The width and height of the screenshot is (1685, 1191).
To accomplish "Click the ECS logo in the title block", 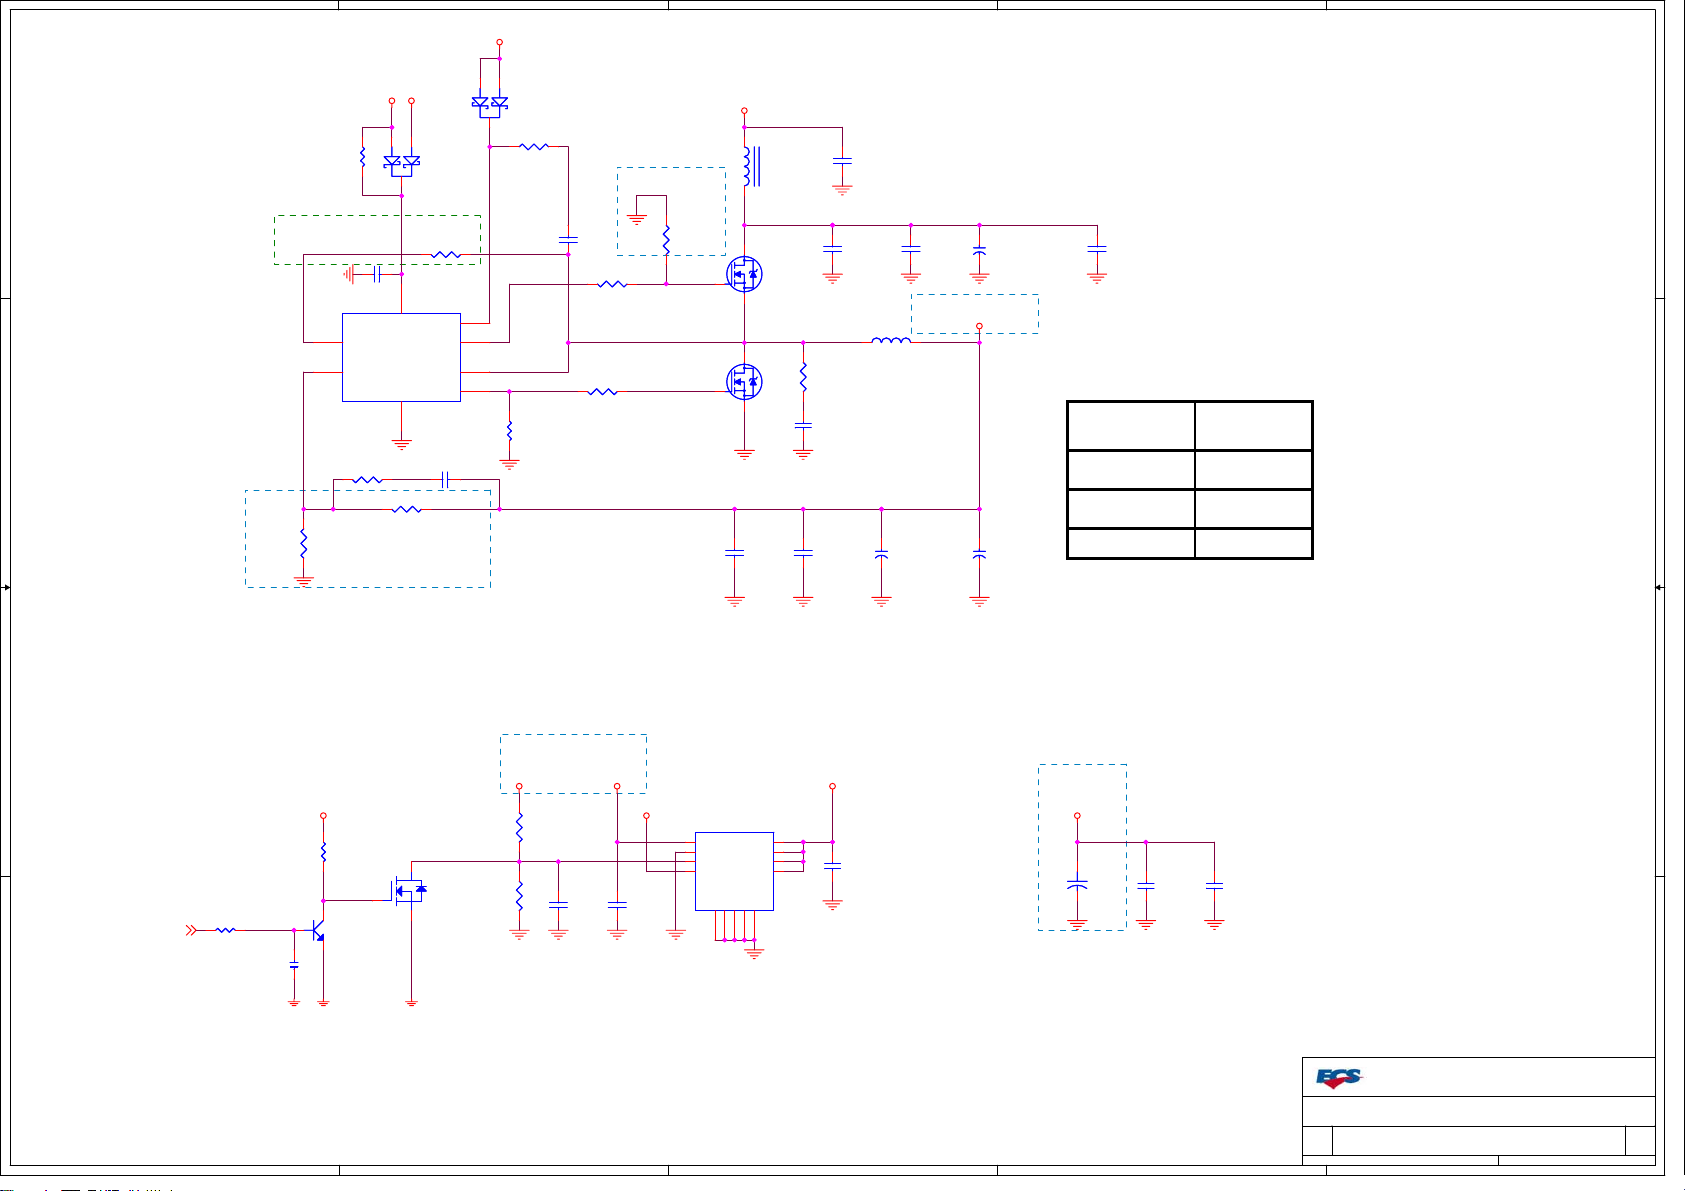I will 1339,1078.
